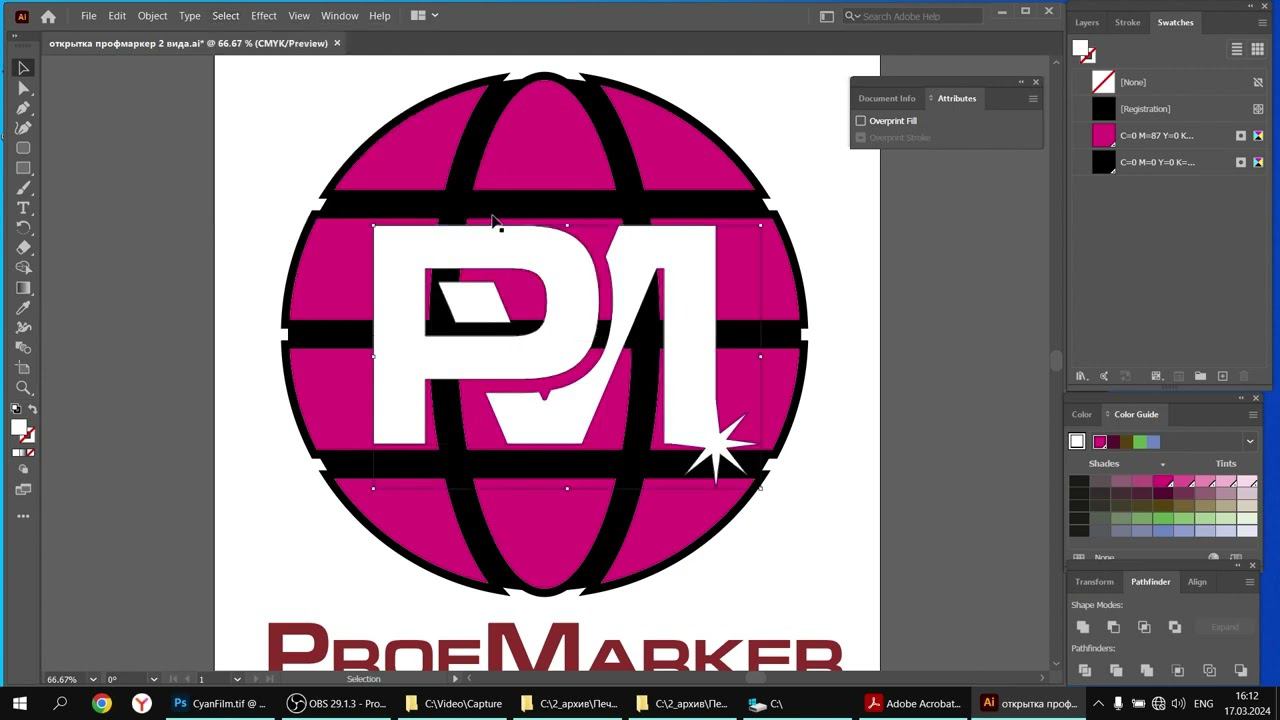Click Minus Back pathfinder icon

1240,670
